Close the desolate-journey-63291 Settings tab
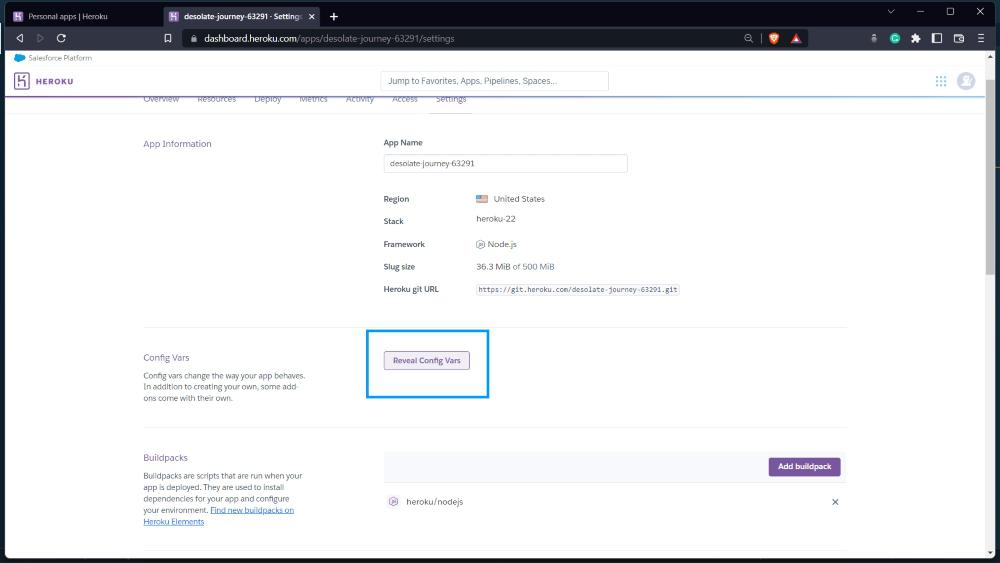This screenshot has height=563, width=1000. tap(312, 17)
